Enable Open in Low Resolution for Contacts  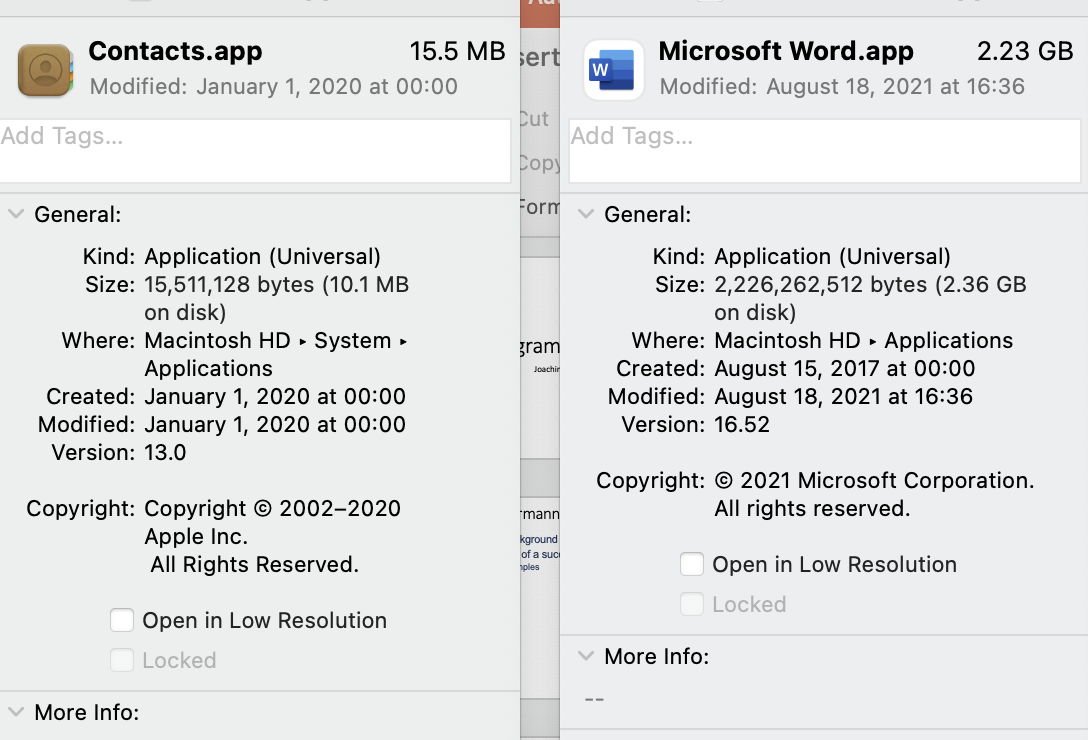point(122,621)
